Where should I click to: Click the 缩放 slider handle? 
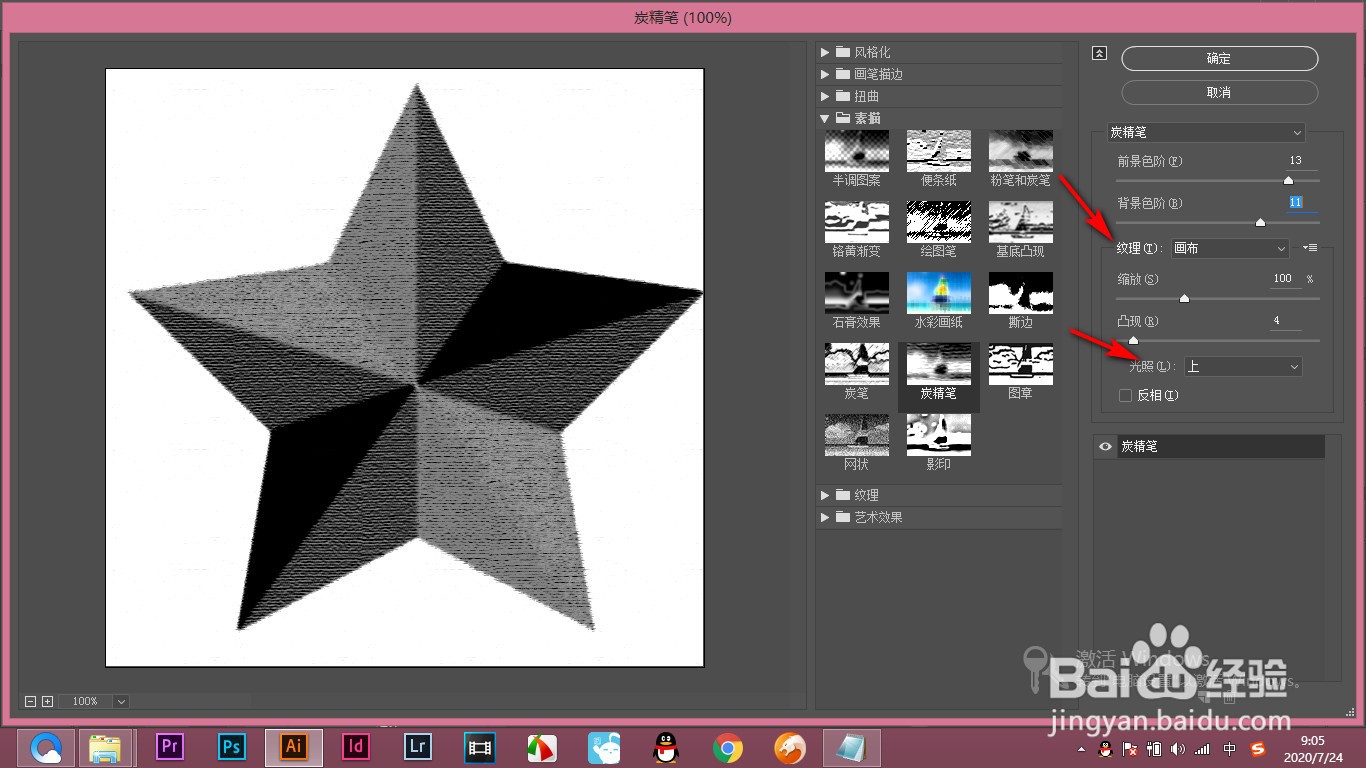(x=1184, y=298)
